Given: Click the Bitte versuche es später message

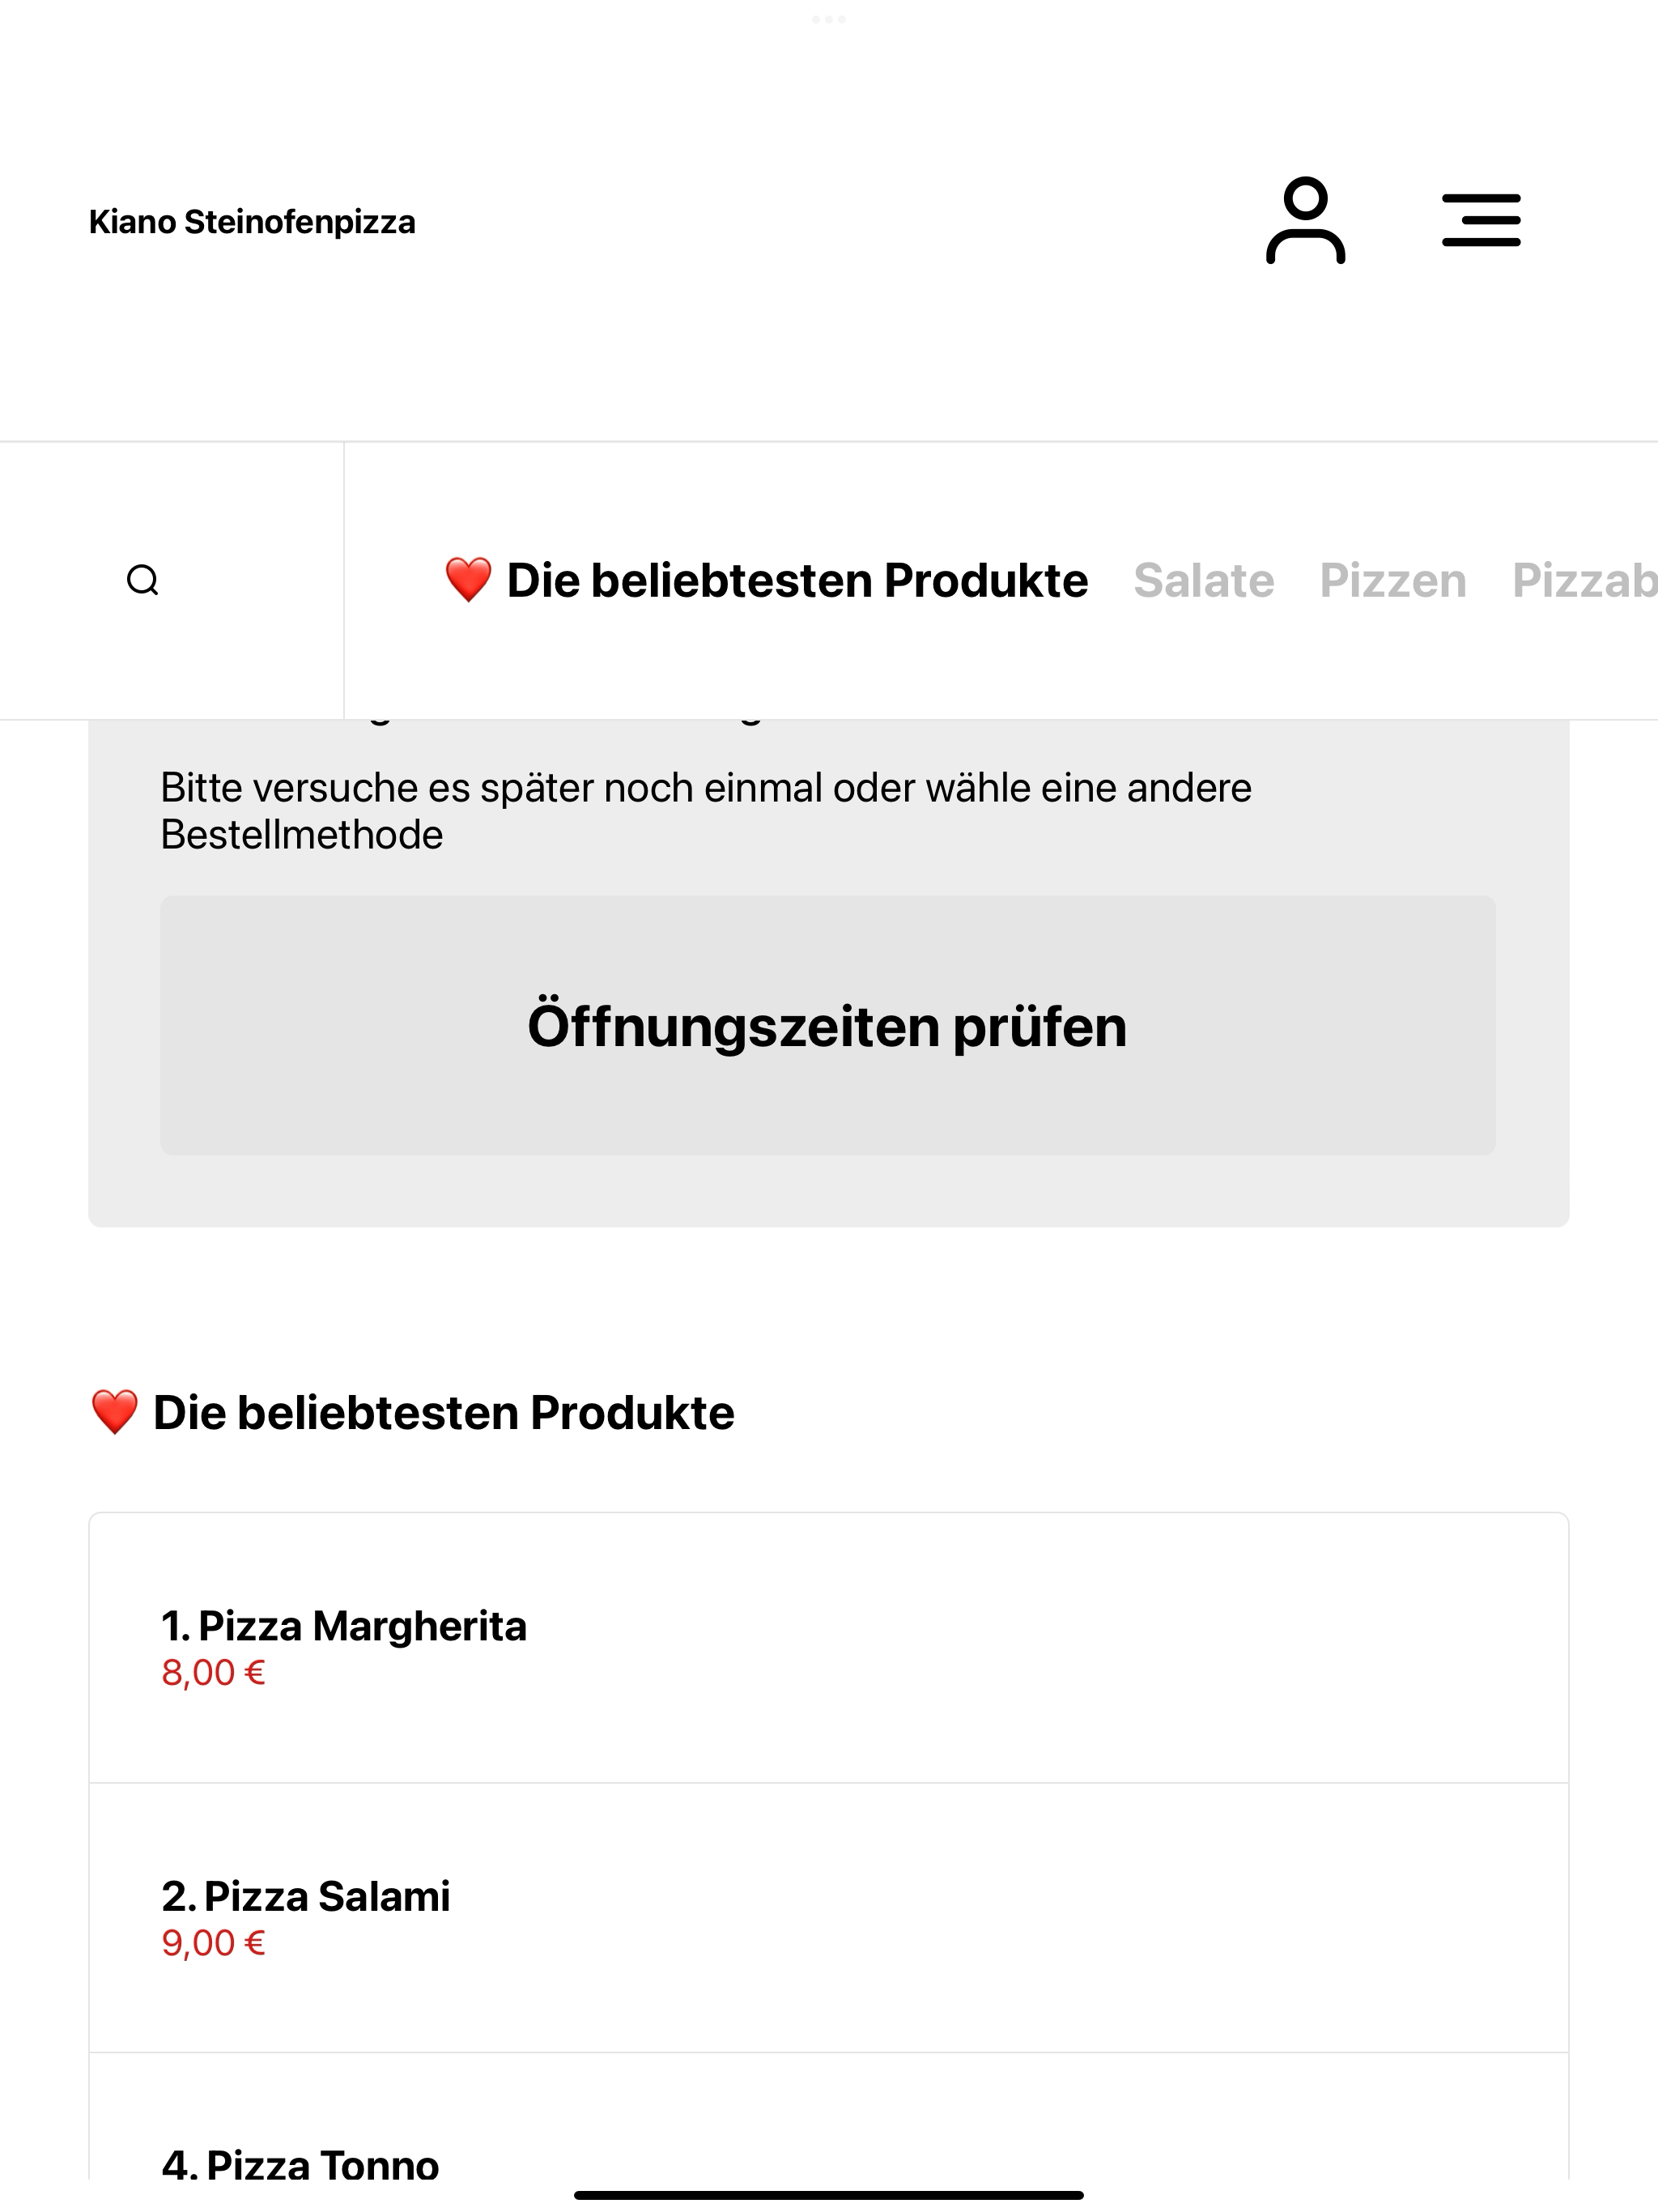Looking at the screenshot, I should 706,811.
